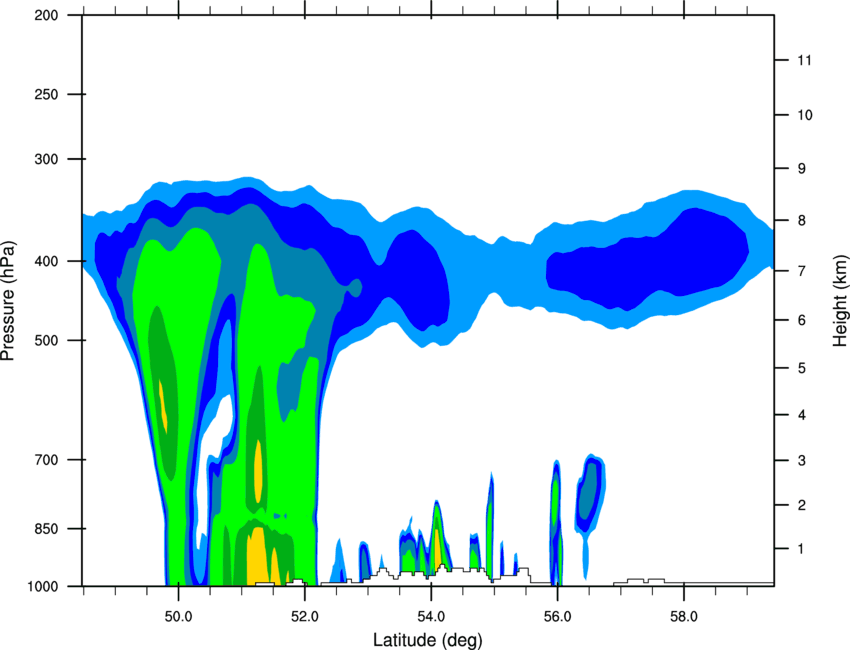Click the 56.0 latitude tick label
850x650 pixels.
click(557, 617)
